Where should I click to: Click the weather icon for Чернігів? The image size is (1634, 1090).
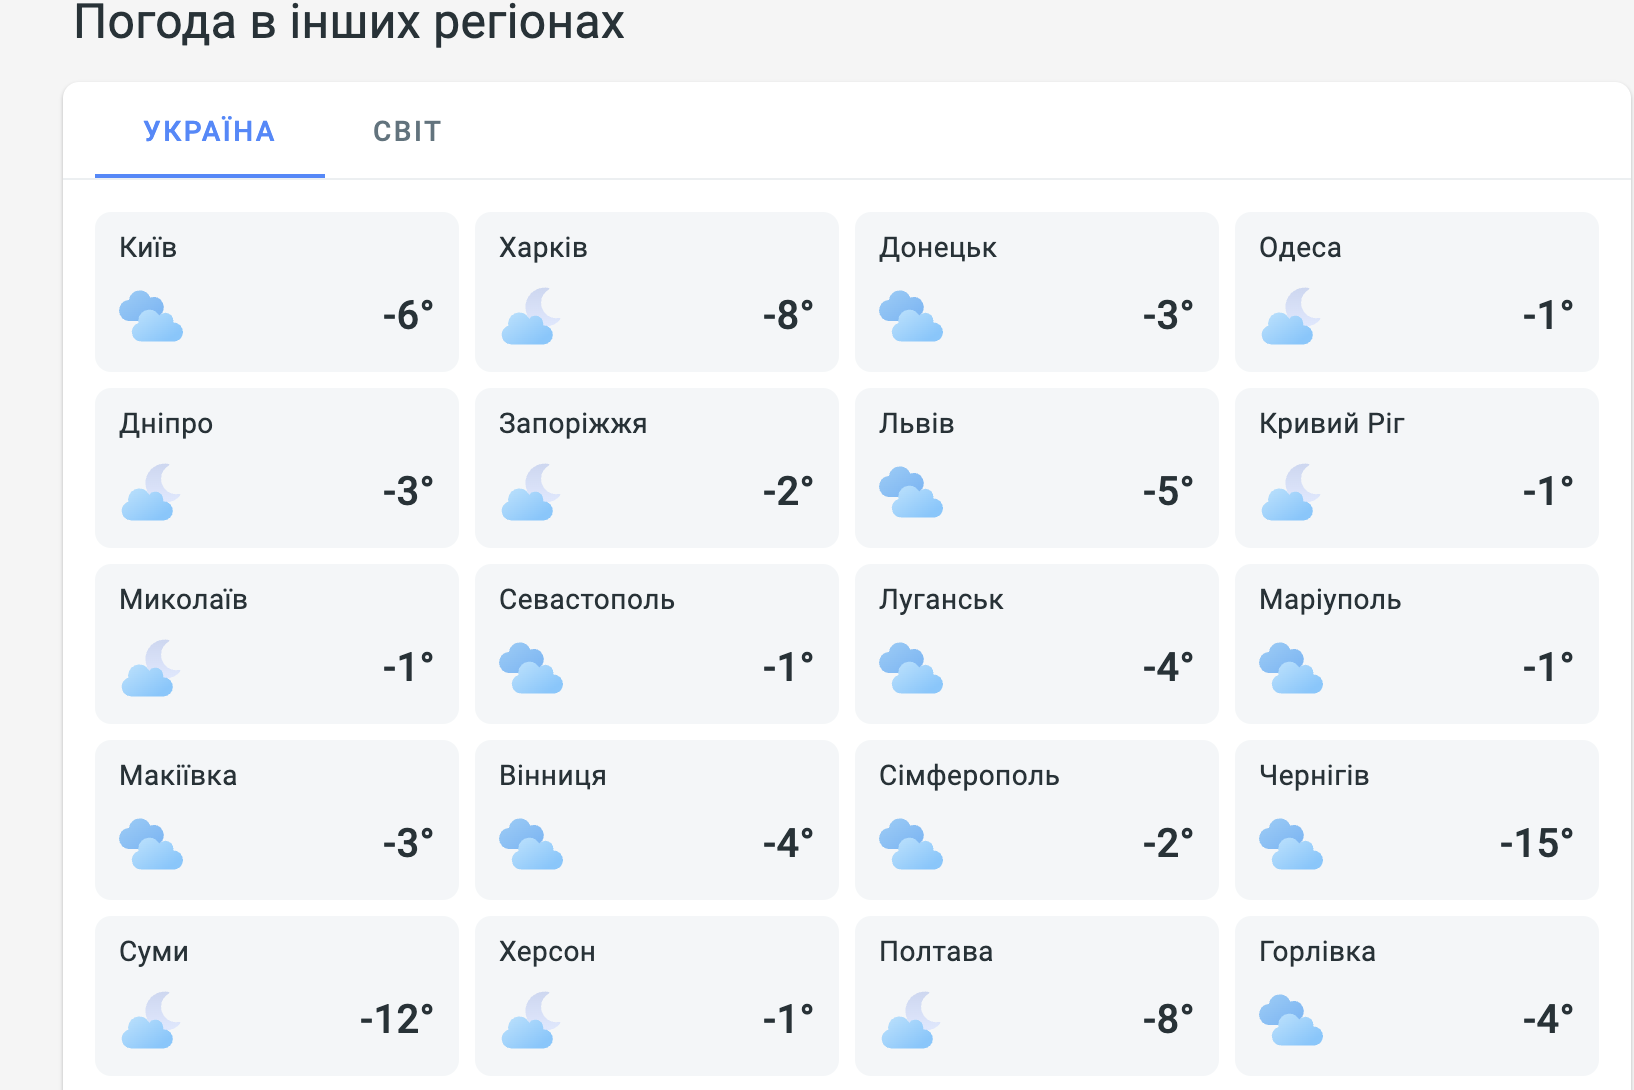coord(1291,844)
